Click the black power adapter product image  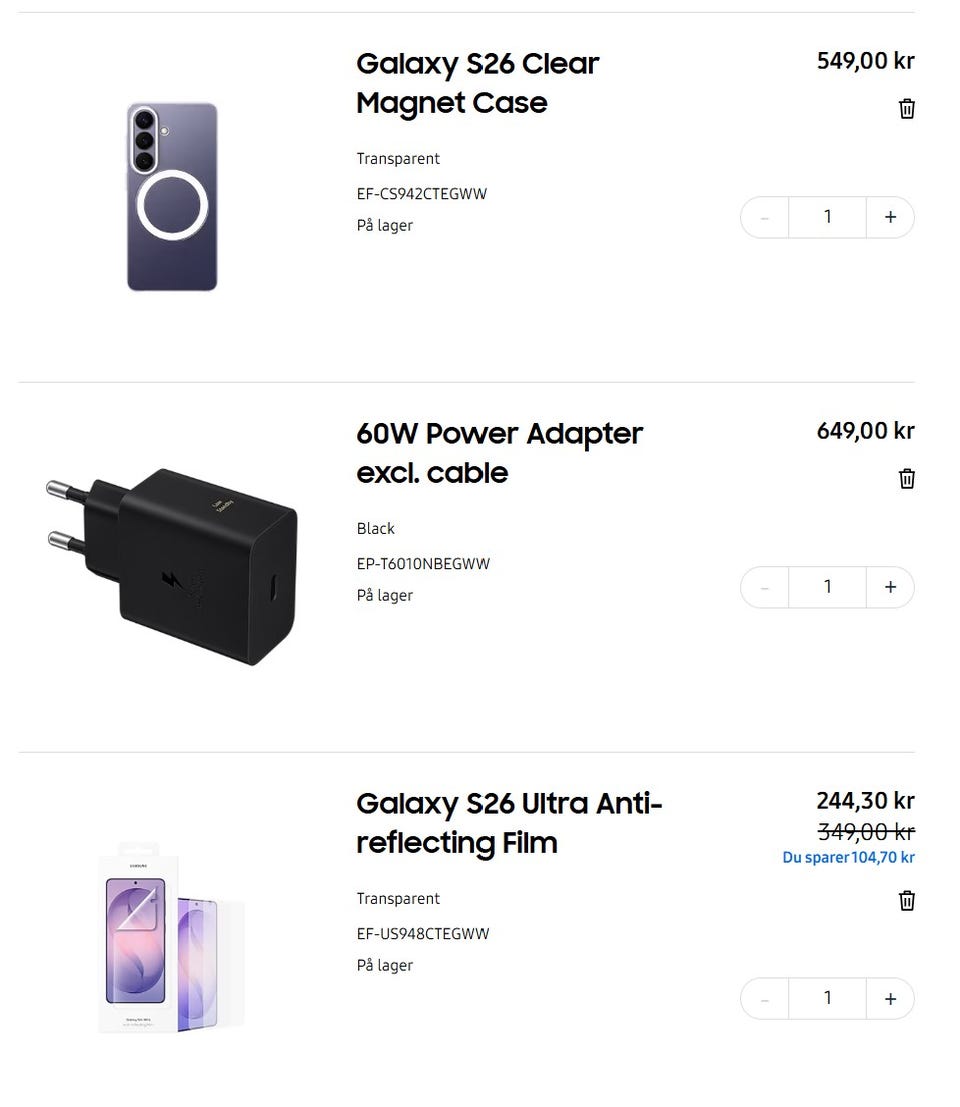[x=172, y=566]
